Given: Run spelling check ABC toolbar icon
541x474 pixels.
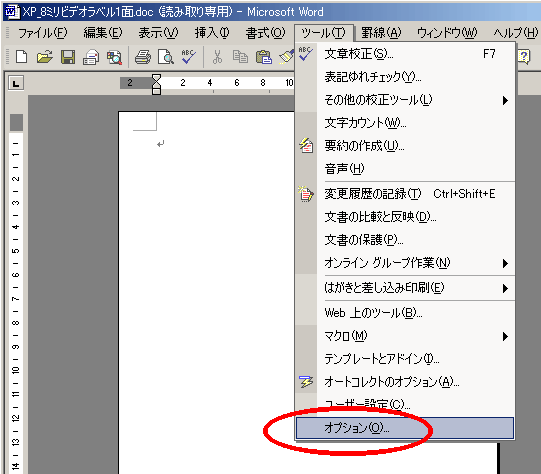Looking at the screenshot, I should (x=188, y=57).
